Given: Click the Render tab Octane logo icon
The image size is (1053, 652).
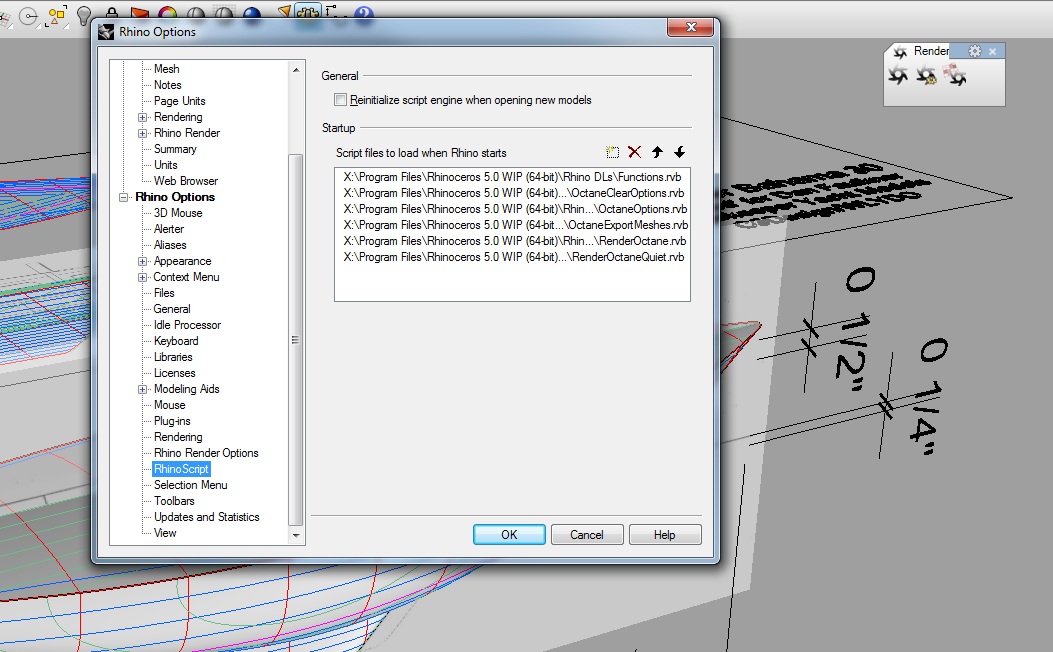Looking at the screenshot, I should click(x=900, y=52).
